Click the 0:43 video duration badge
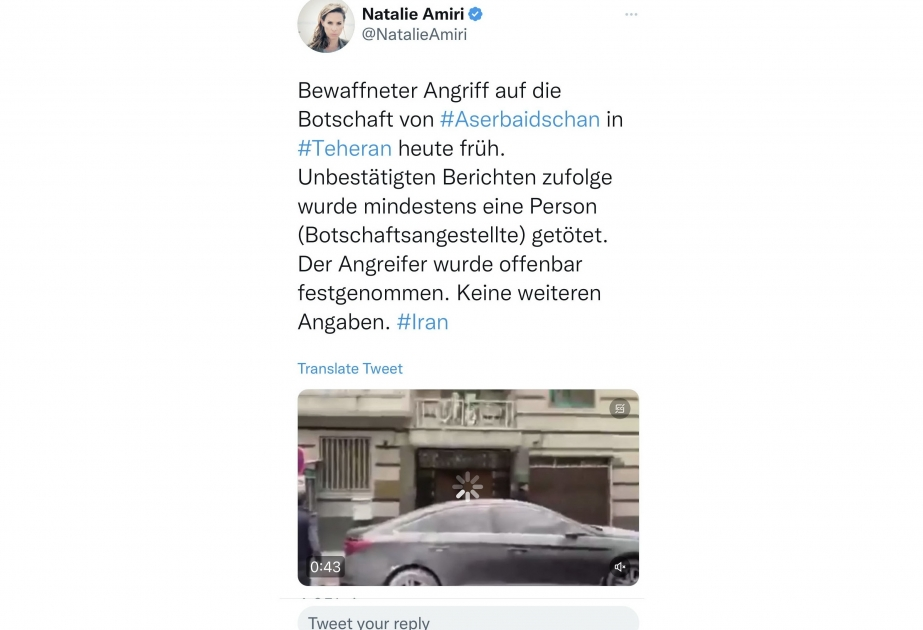 tap(325, 566)
